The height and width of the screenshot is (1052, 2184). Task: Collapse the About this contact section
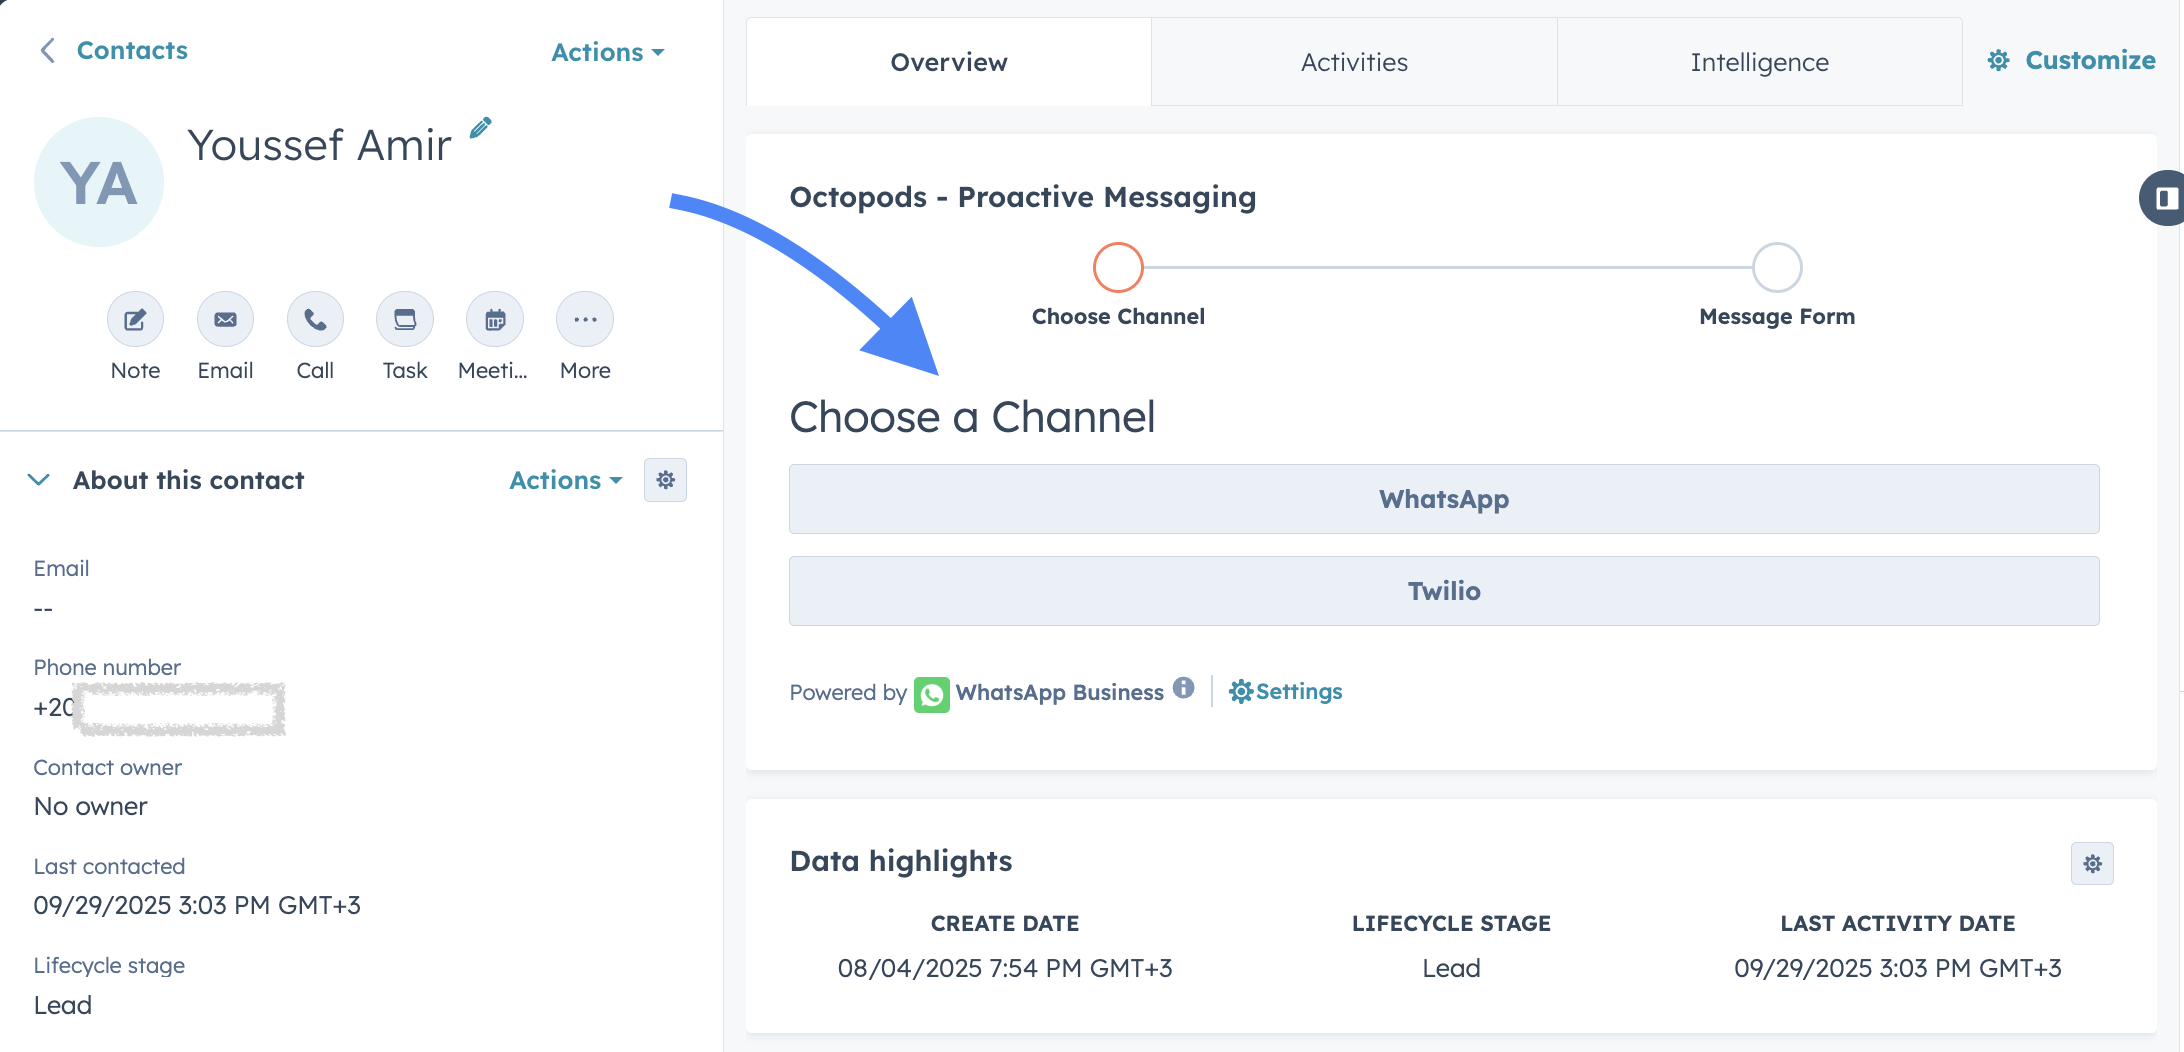[39, 480]
